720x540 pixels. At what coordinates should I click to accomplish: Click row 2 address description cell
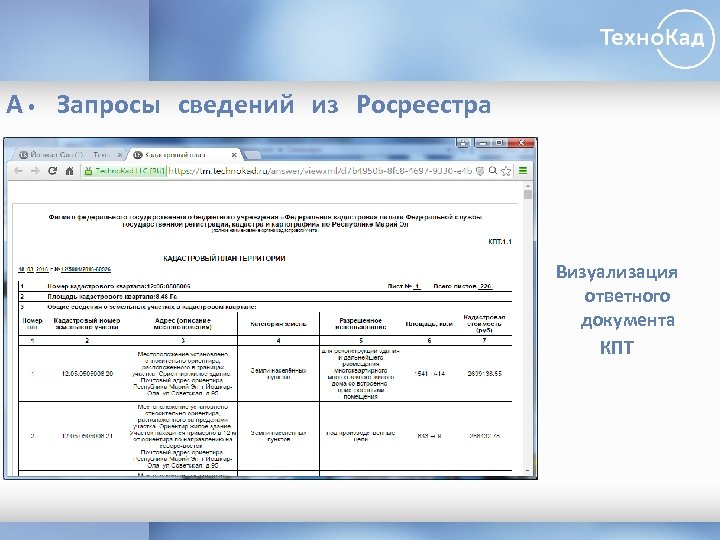[183, 436]
